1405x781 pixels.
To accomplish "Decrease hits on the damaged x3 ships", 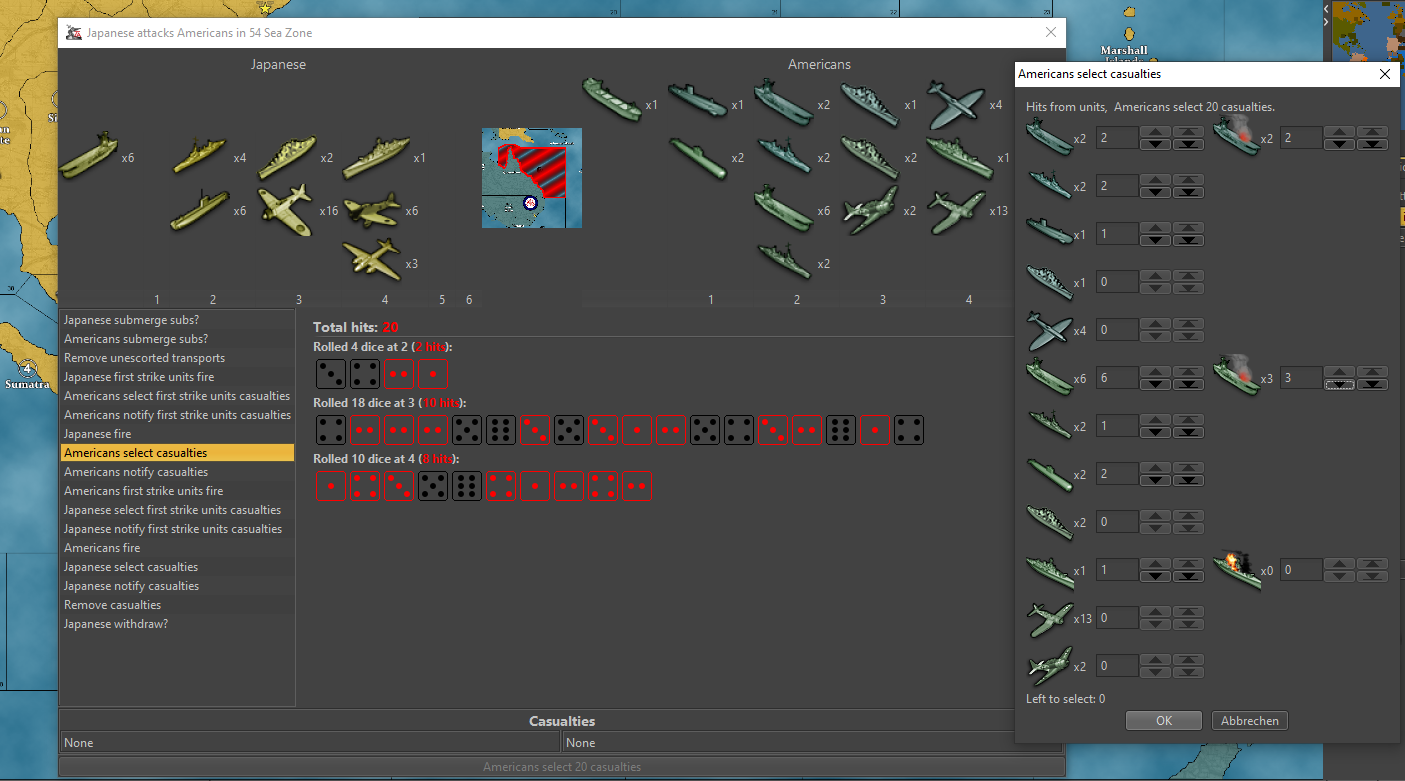I will [1339, 384].
